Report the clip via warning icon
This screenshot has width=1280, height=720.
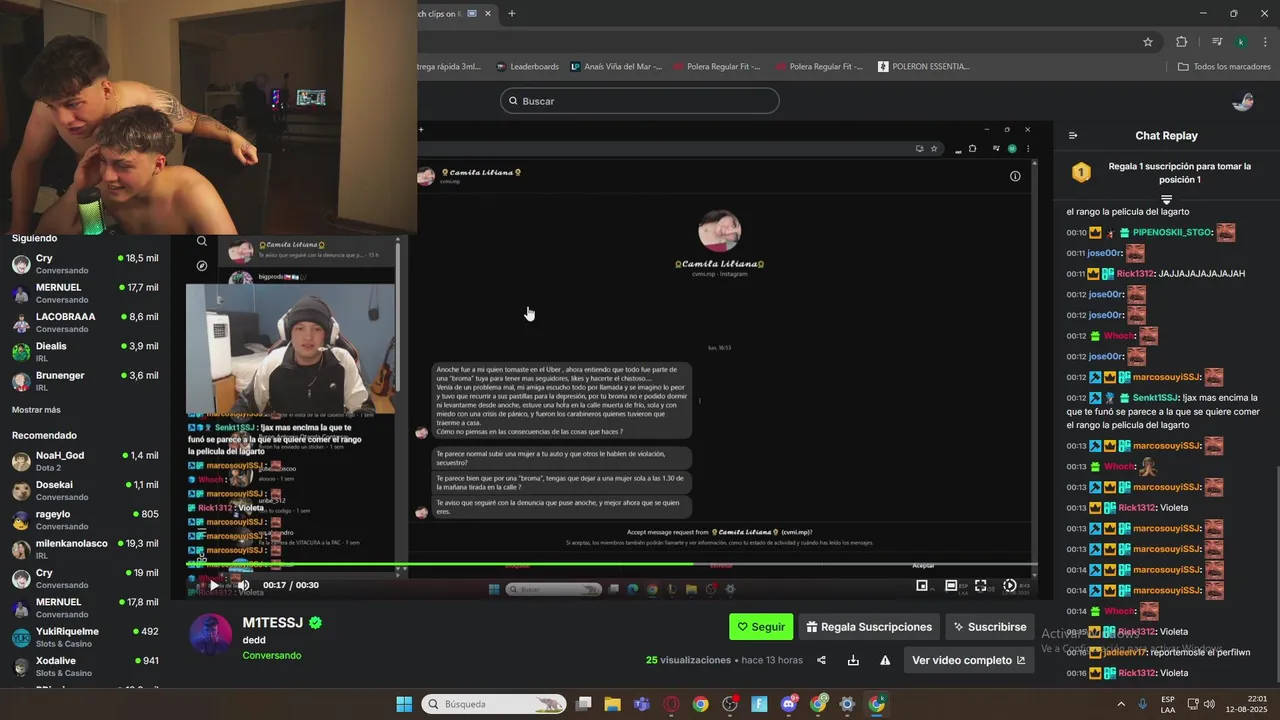coord(885,660)
